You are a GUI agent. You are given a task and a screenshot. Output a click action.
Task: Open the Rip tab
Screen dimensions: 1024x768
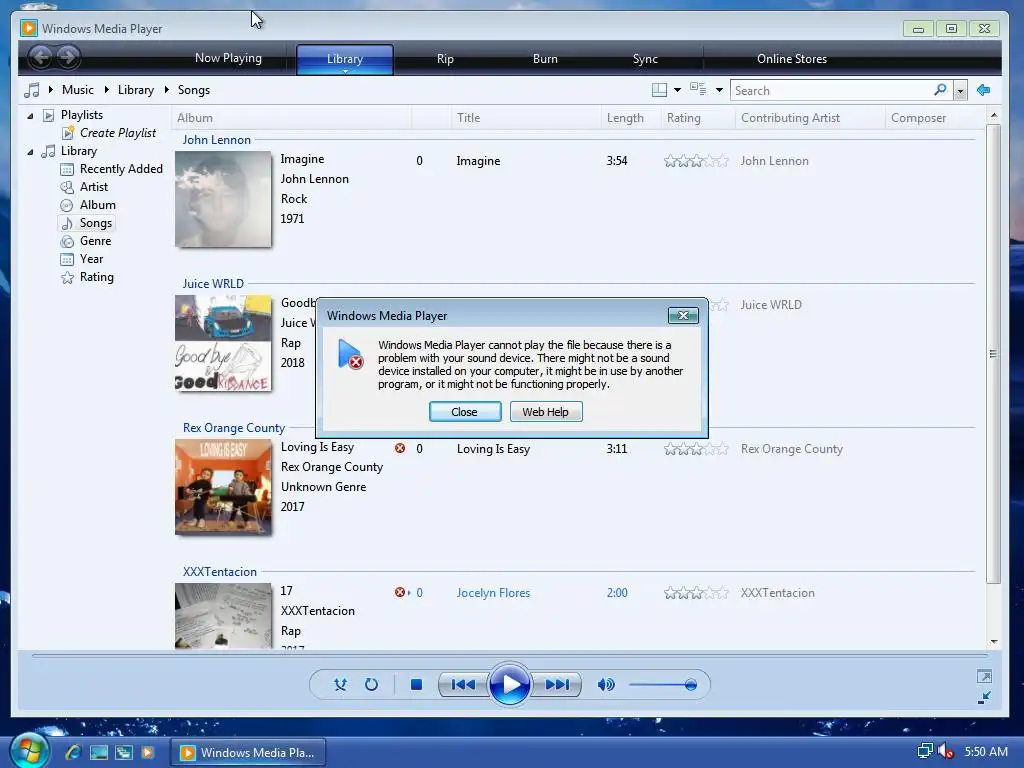(x=445, y=59)
